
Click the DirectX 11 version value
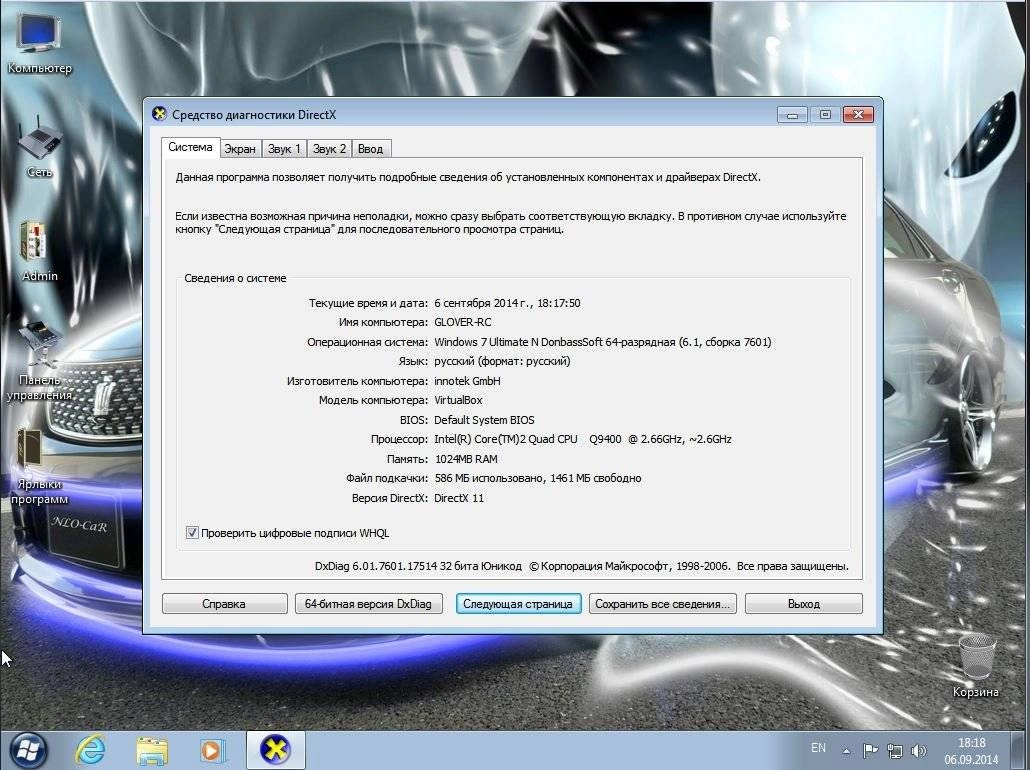click(x=459, y=498)
